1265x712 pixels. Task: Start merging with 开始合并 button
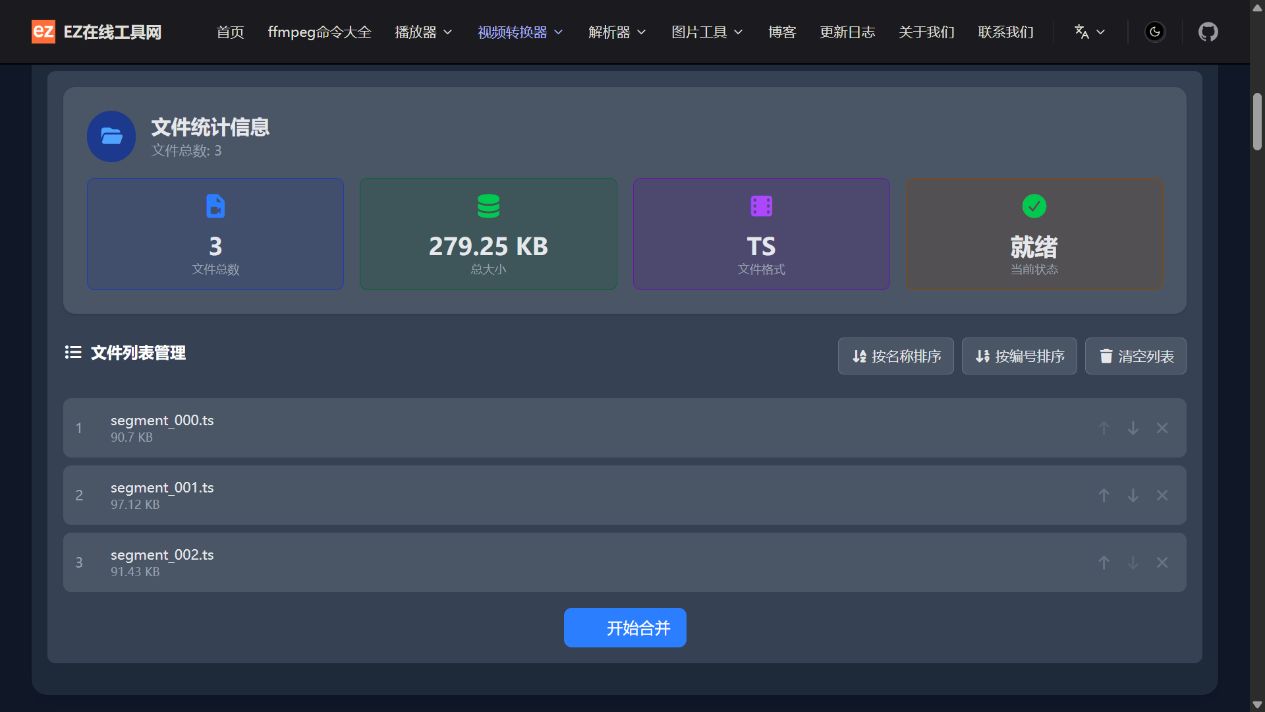(625, 628)
